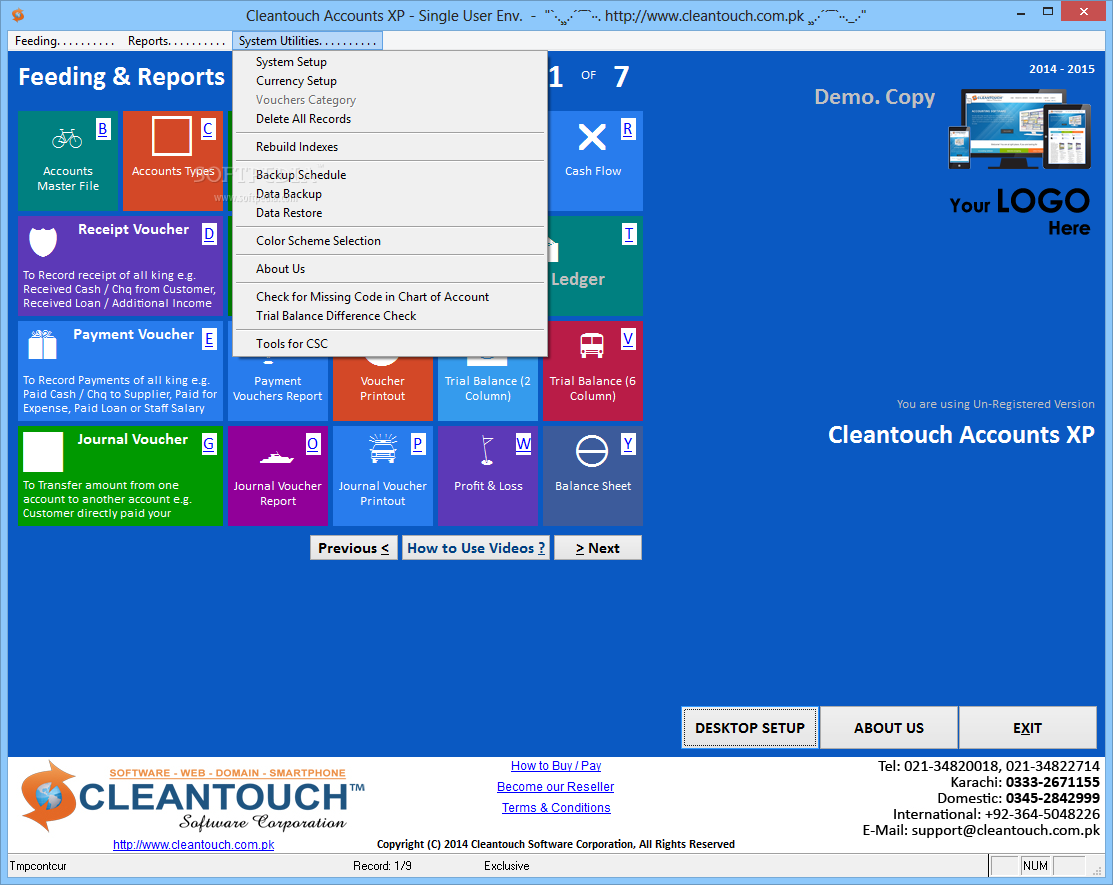The image size is (1113, 885).
Task: Open Terms & Conditions link
Action: (x=556, y=808)
